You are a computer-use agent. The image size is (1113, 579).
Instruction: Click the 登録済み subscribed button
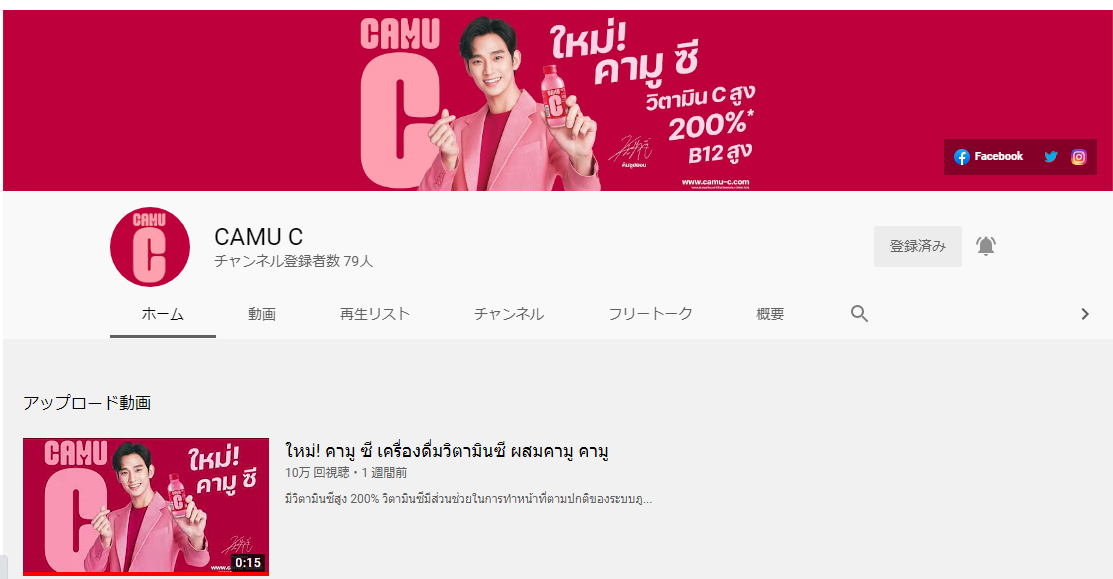point(918,246)
